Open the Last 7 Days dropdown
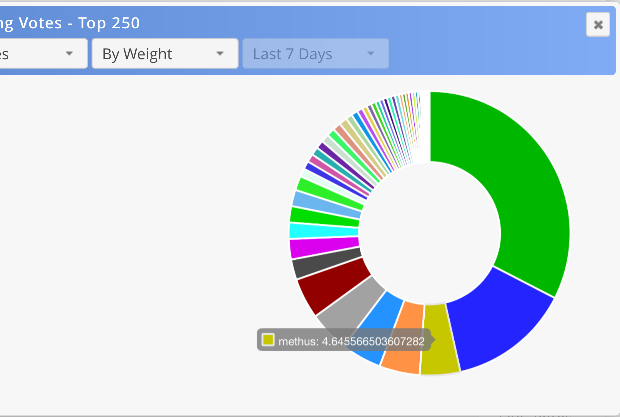The width and height of the screenshot is (620, 417). pos(316,54)
